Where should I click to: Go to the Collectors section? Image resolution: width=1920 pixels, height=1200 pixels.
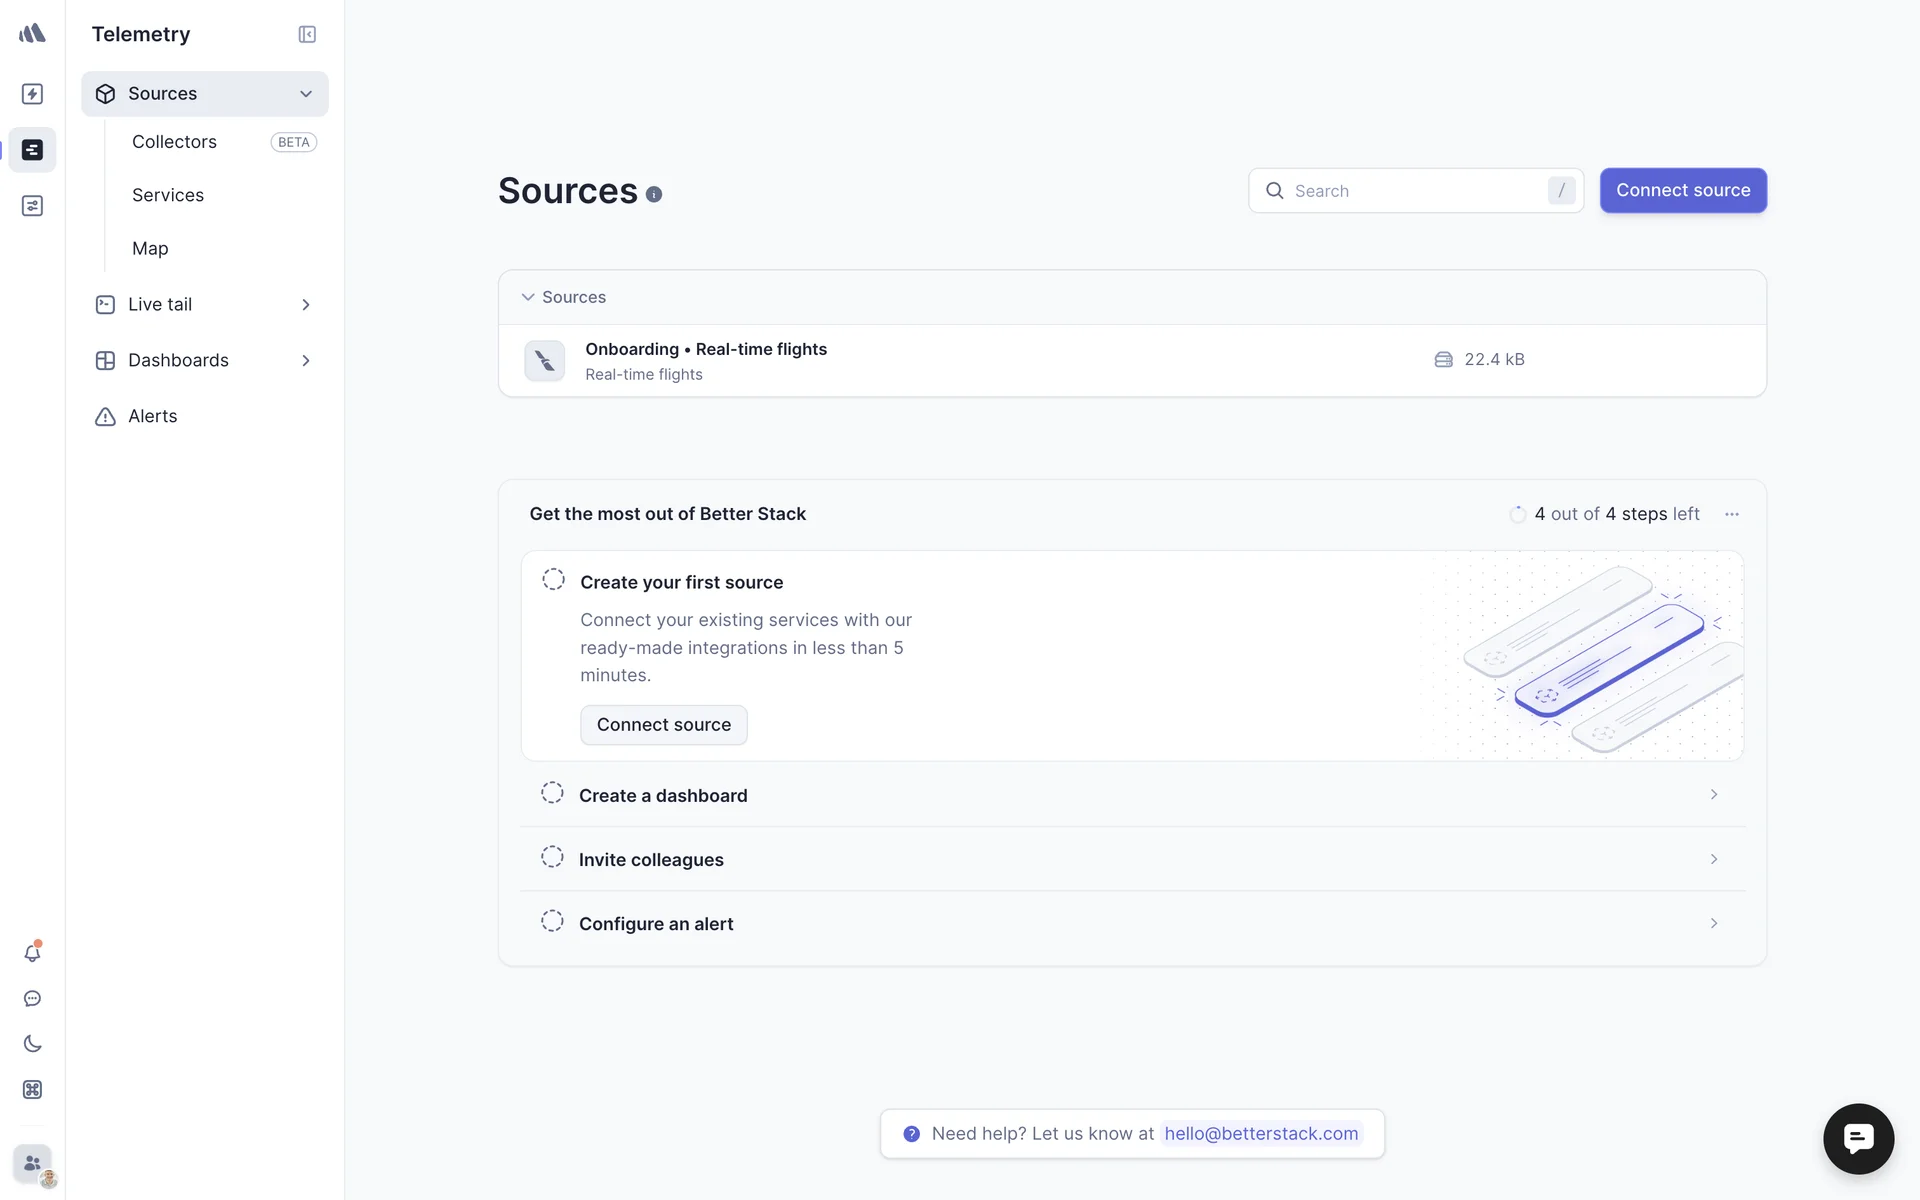(174, 142)
